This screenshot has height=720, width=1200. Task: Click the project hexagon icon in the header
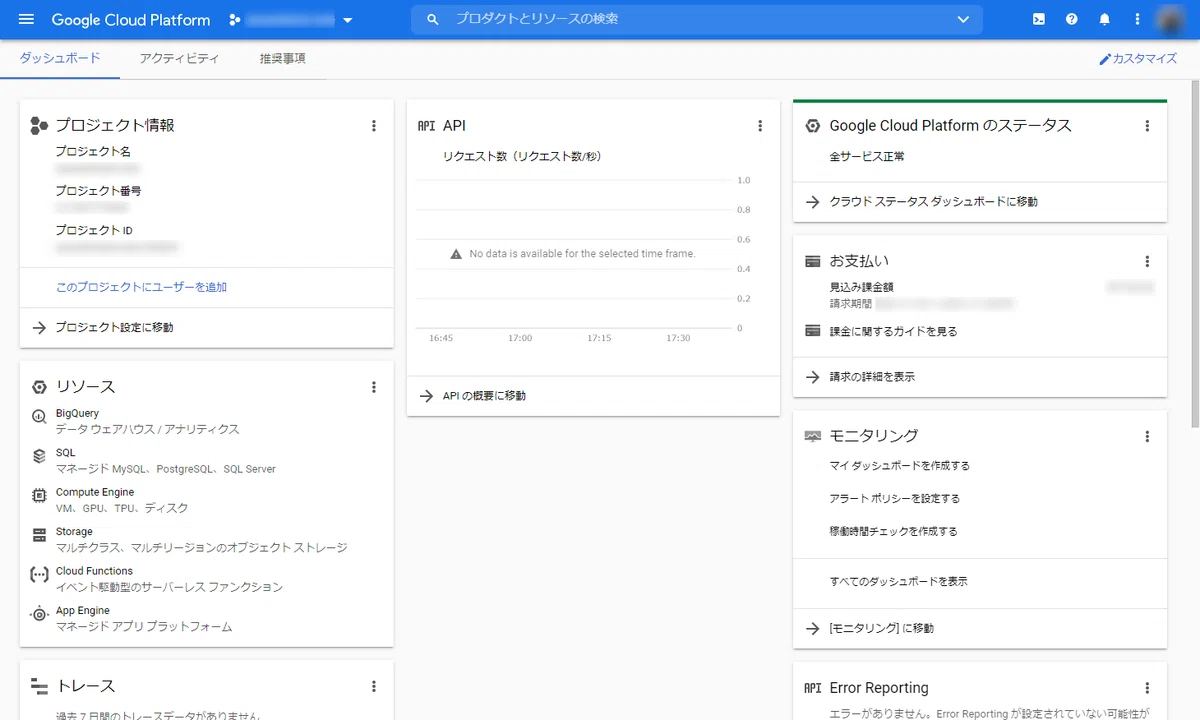click(235, 19)
